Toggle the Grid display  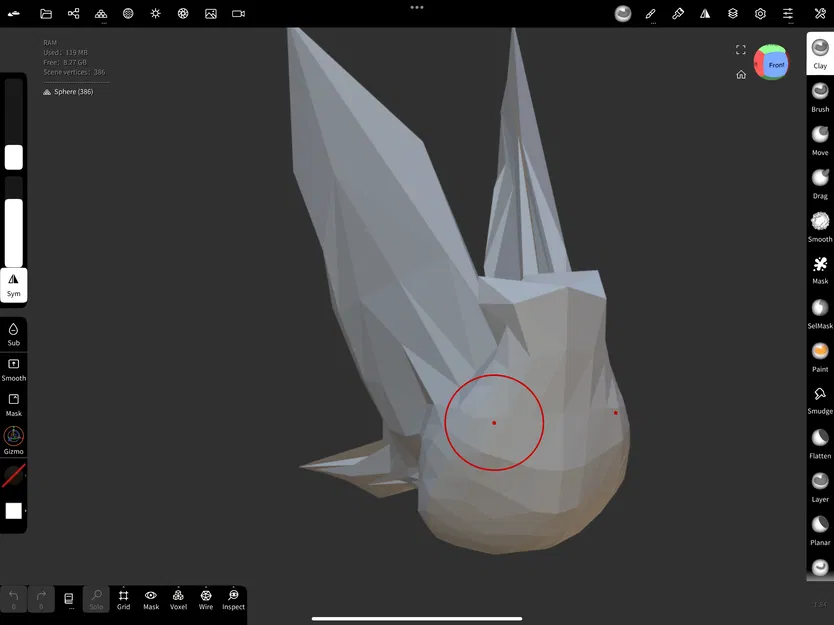tap(123, 600)
